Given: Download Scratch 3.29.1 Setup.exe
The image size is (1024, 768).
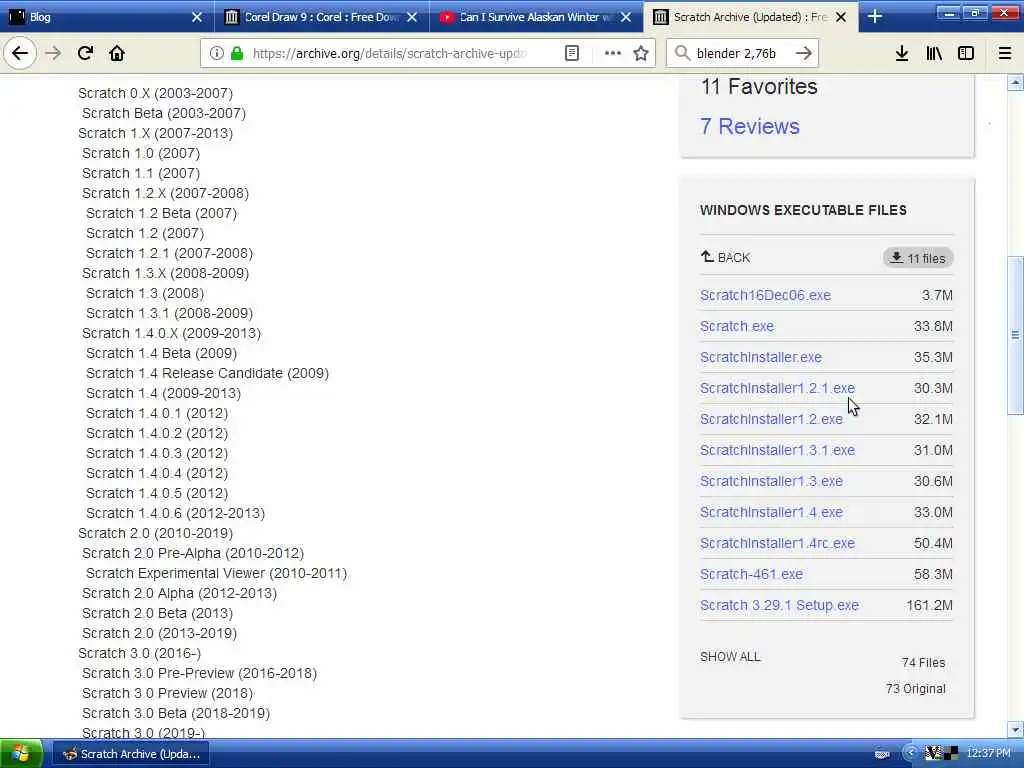Looking at the screenshot, I should click(779, 605).
